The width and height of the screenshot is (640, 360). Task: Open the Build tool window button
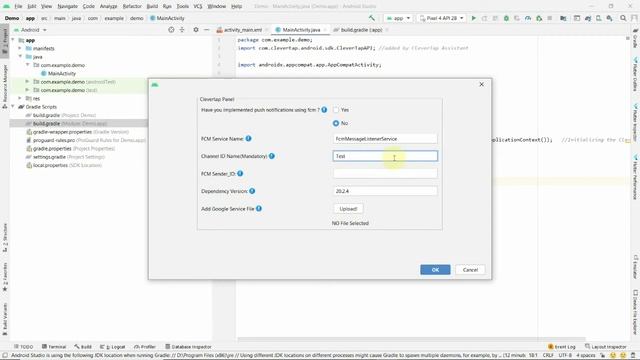pyautogui.click(x=83, y=347)
